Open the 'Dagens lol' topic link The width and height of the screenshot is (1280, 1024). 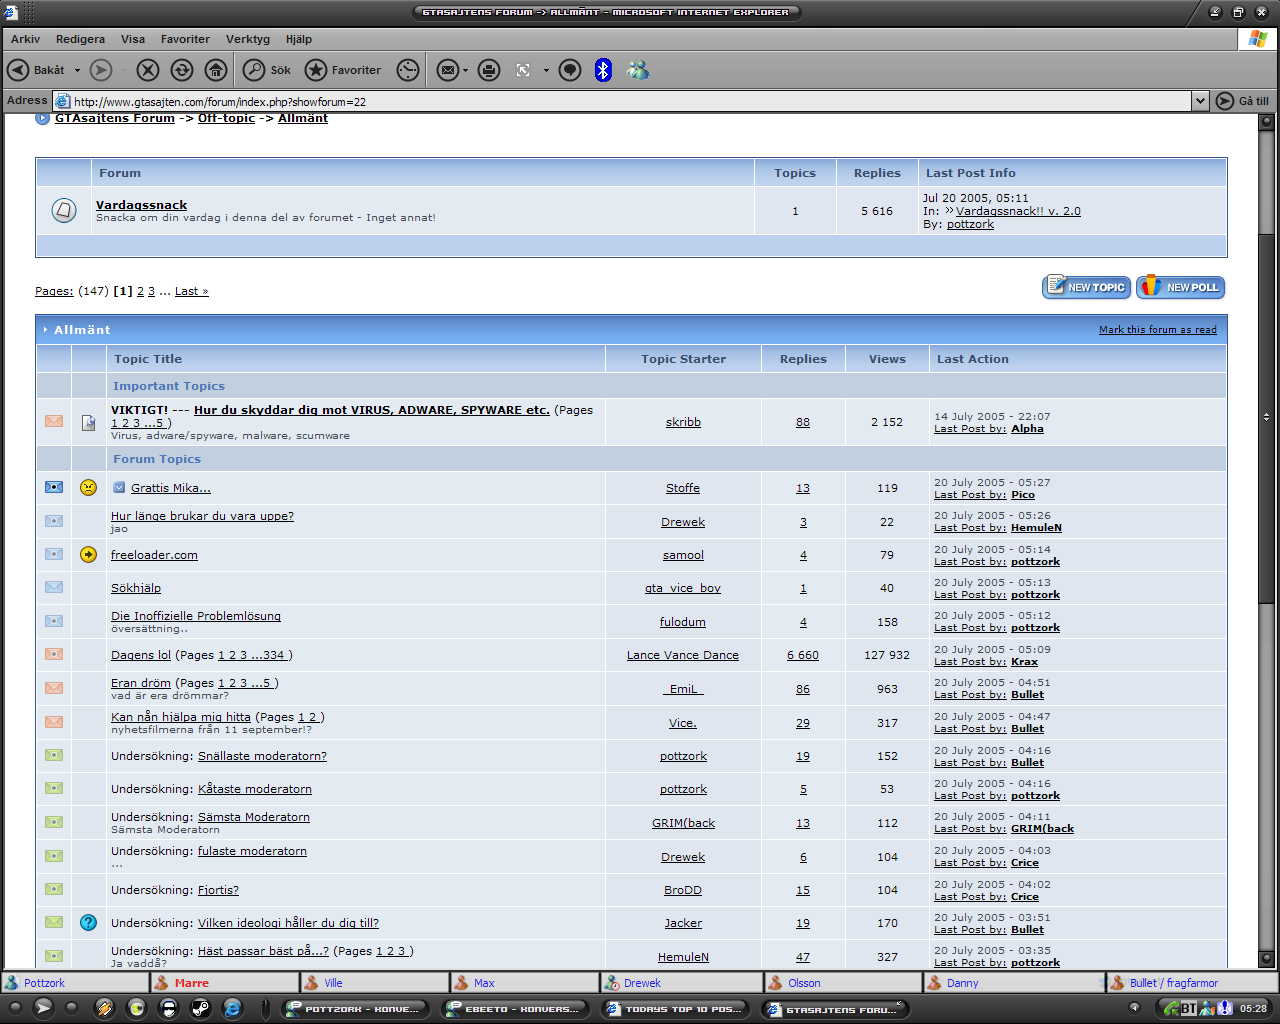point(141,655)
